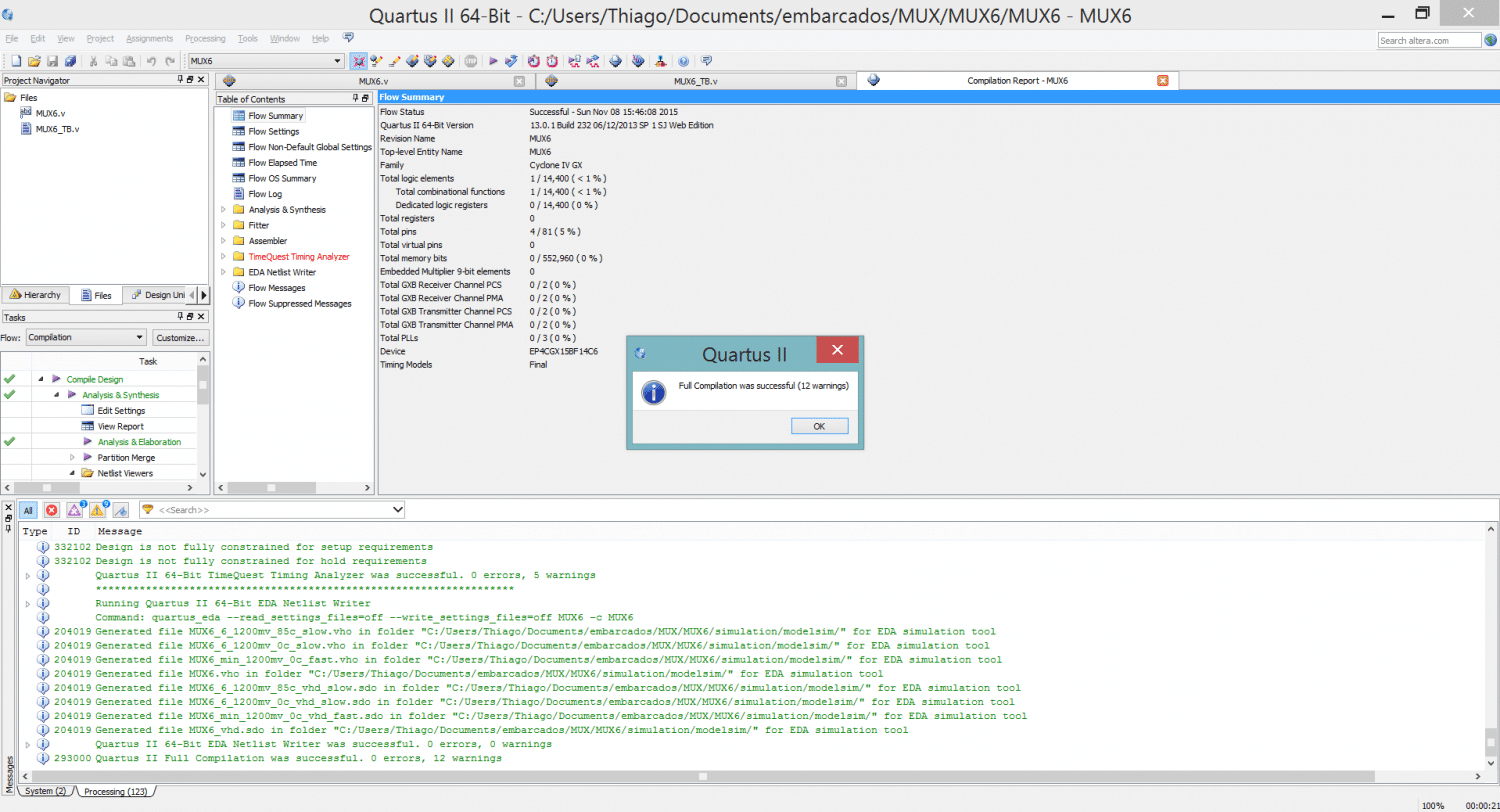Click OK in the Quartus II dialog
Screen dimensions: 1500x812
(x=819, y=426)
